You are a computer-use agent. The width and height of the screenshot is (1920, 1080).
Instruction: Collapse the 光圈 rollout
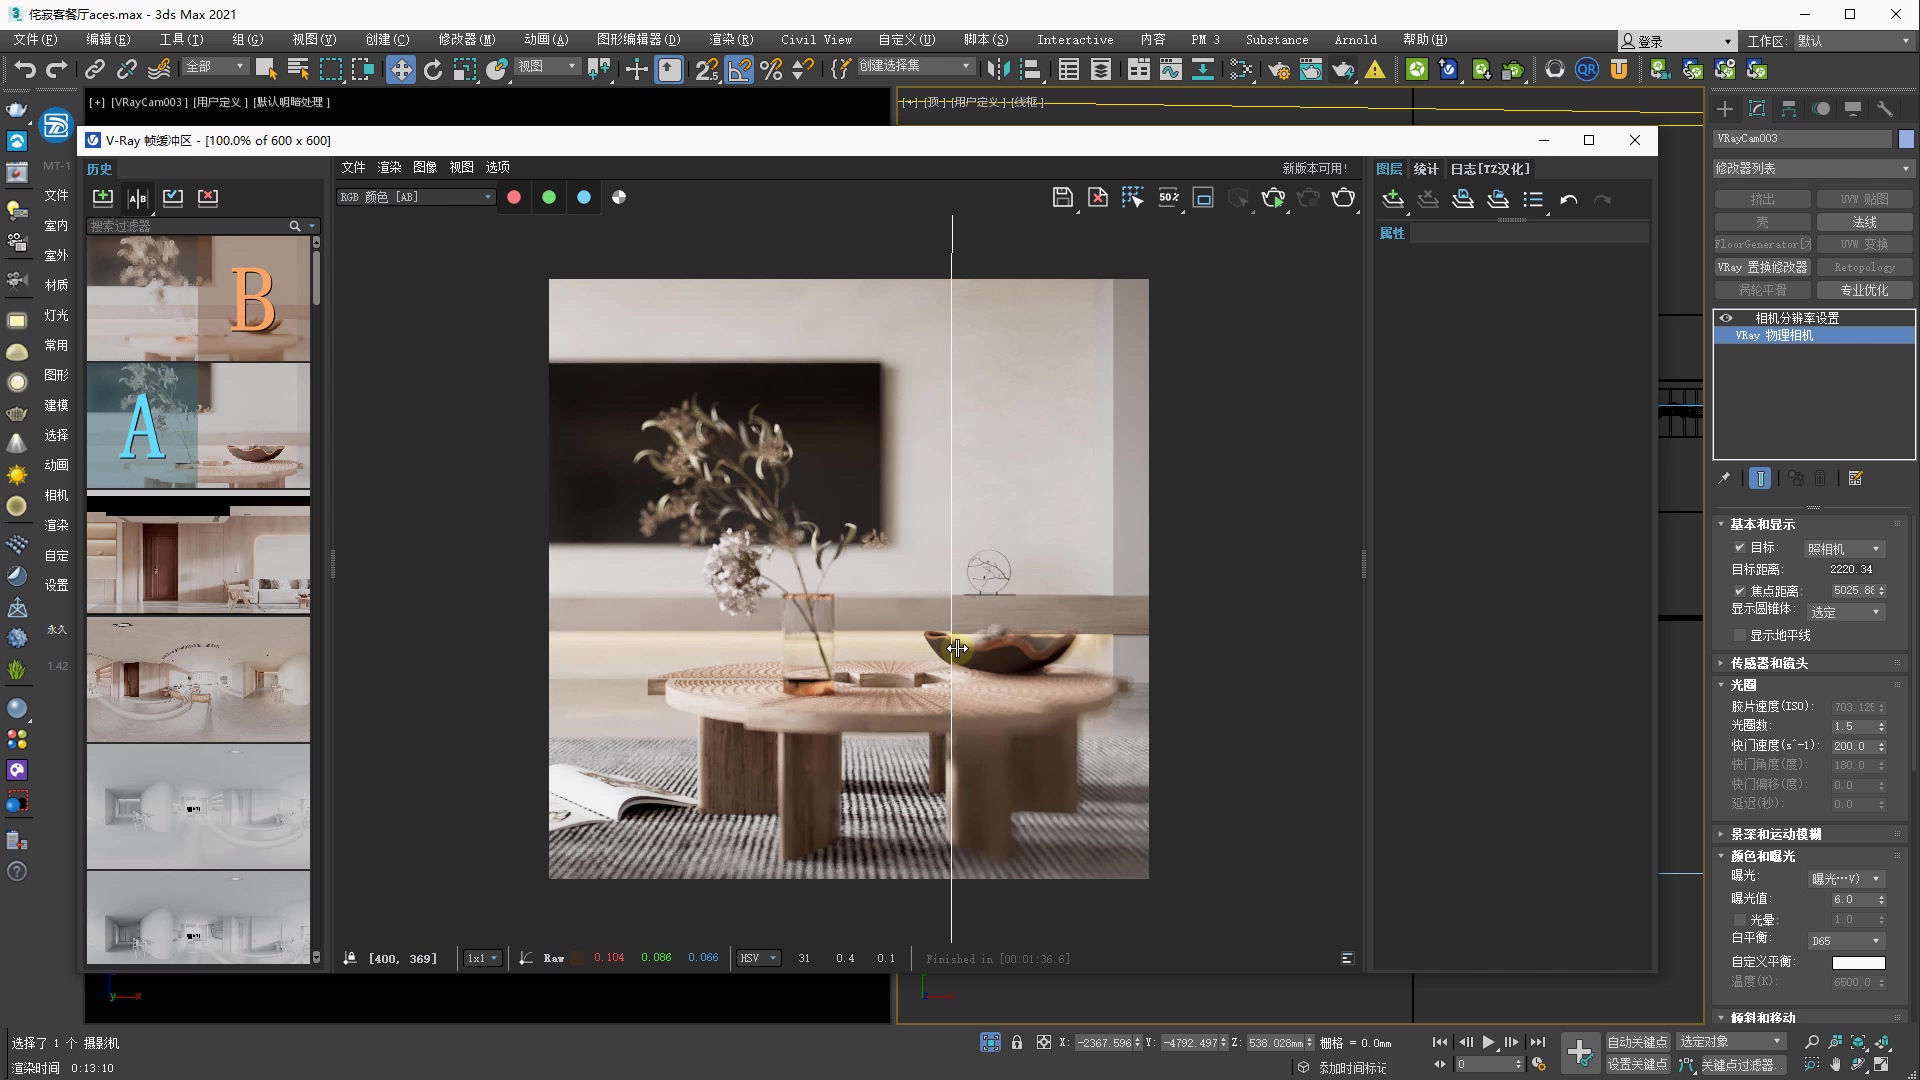[x=1742, y=686]
